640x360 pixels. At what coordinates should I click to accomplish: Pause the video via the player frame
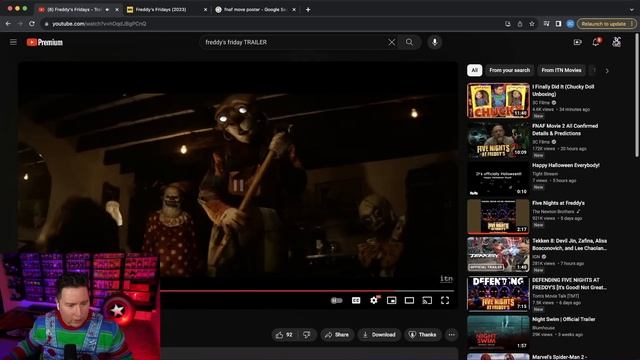click(x=238, y=176)
